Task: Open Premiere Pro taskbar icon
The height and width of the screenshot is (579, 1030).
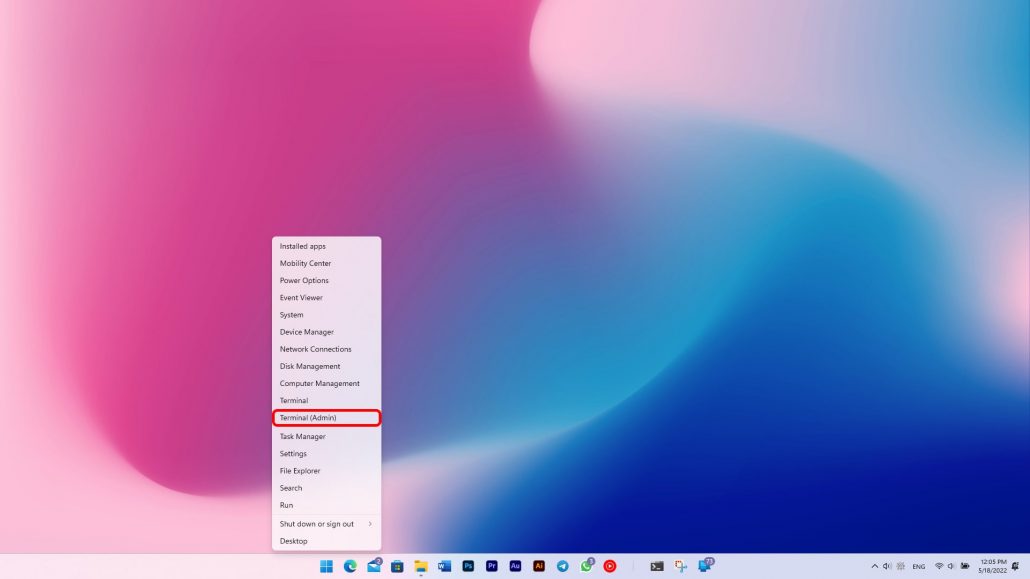Action: click(x=492, y=566)
